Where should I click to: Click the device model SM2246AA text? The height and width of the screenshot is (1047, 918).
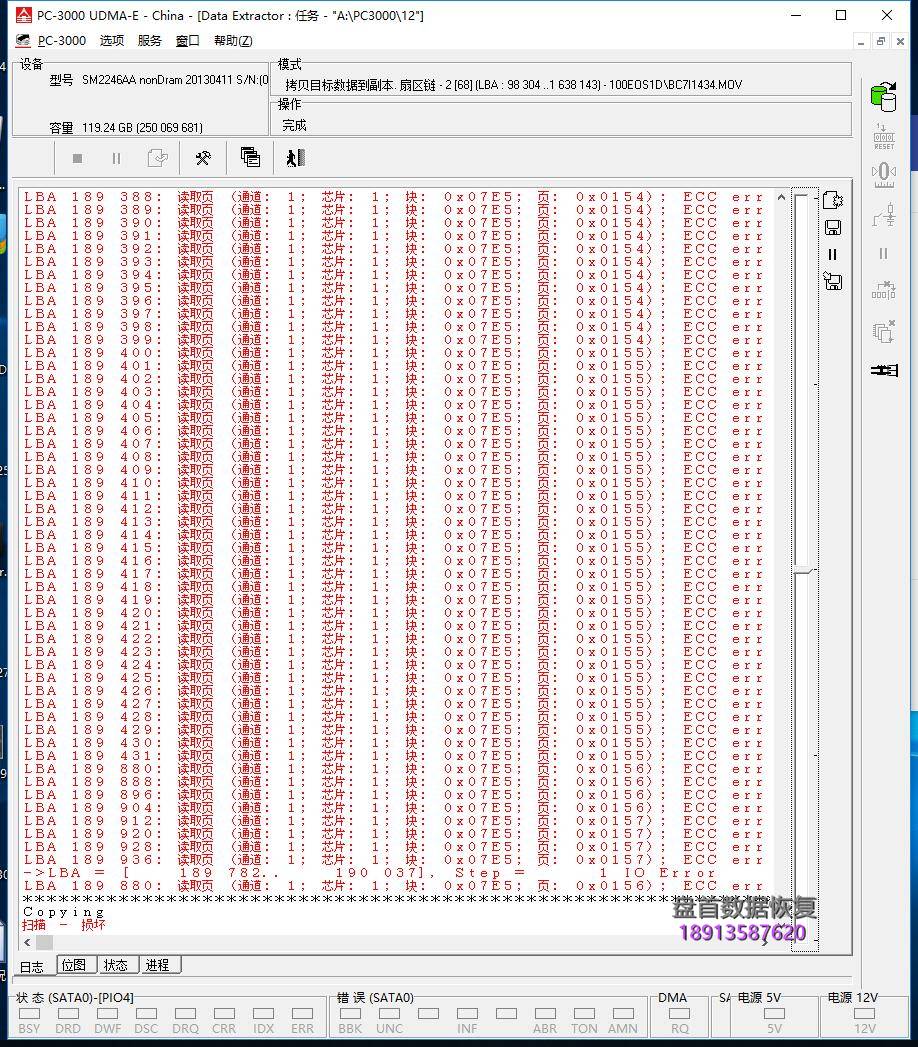click(x=175, y=80)
